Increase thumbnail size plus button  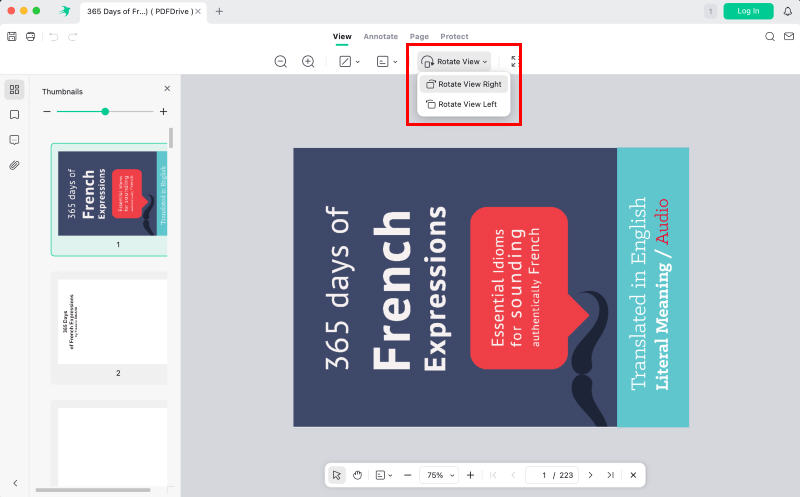[x=163, y=111]
